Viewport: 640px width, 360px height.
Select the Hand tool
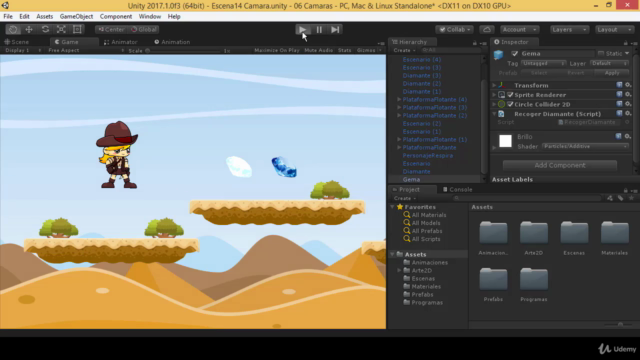click(13, 29)
